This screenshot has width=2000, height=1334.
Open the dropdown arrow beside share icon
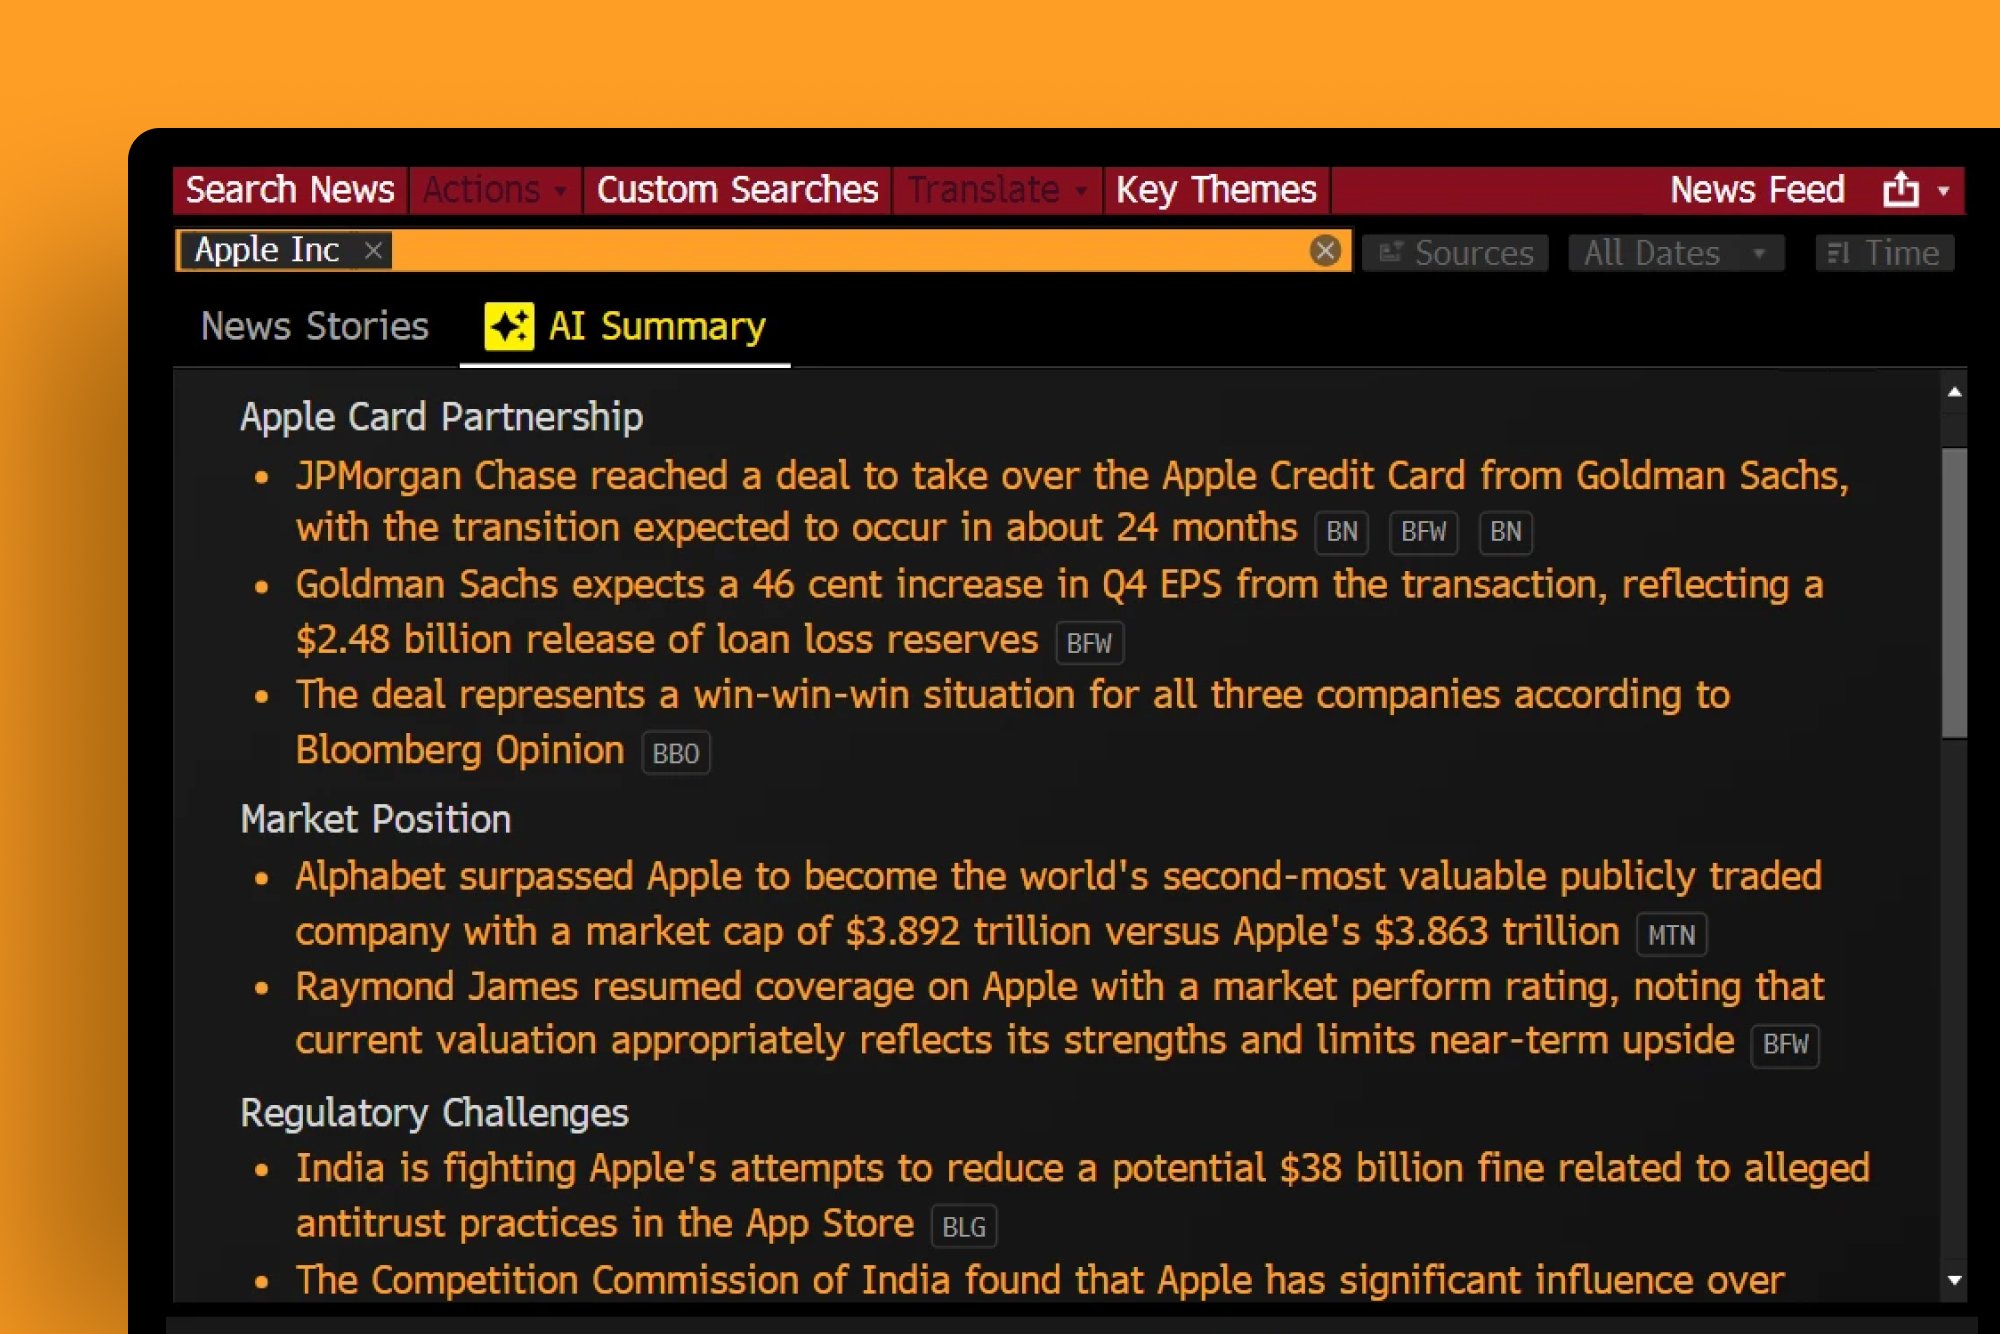click(1943, 190)
